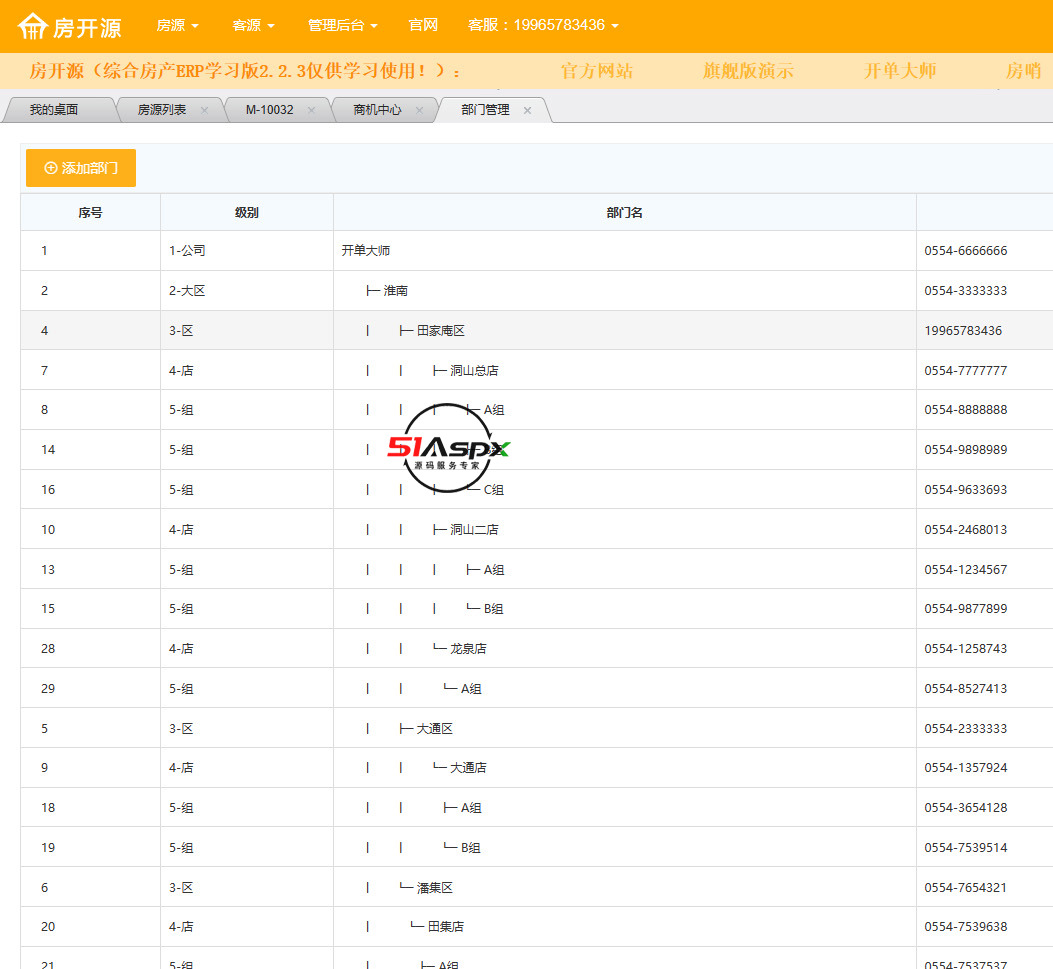Close the 部门管理 tab

[x=527, y=110]
